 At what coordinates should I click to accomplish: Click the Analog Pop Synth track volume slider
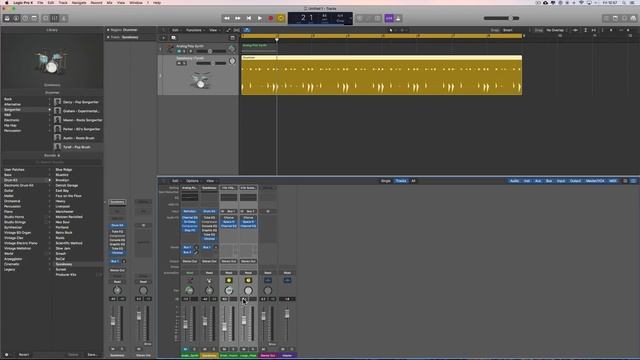[x=210, y=51]
